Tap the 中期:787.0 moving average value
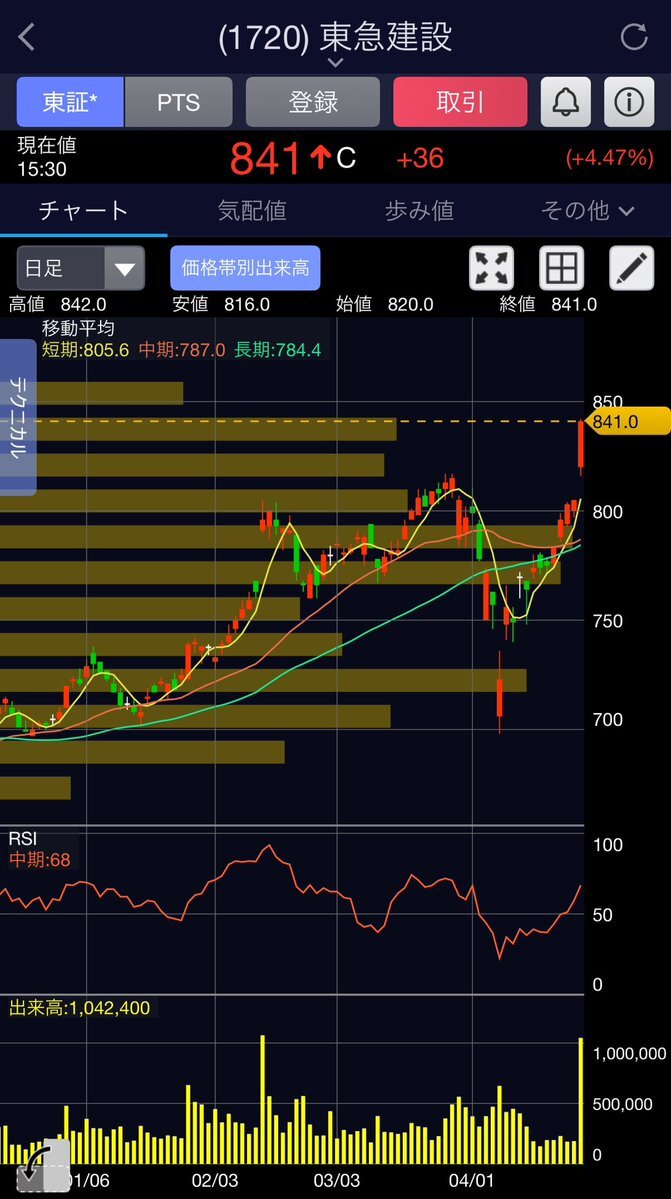Image resolution: width=671 pixels, height=1199 pixels. pos(182,350)
